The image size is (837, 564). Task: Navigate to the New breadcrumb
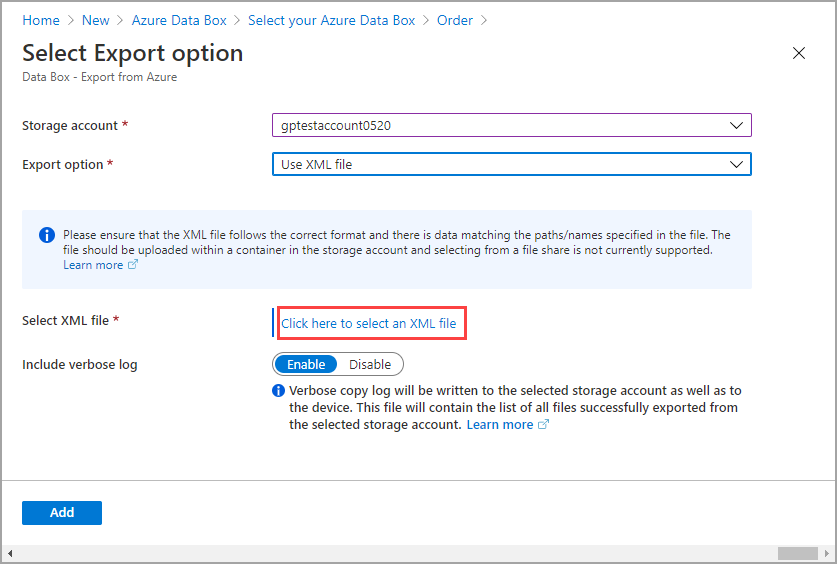click(96, 20)
